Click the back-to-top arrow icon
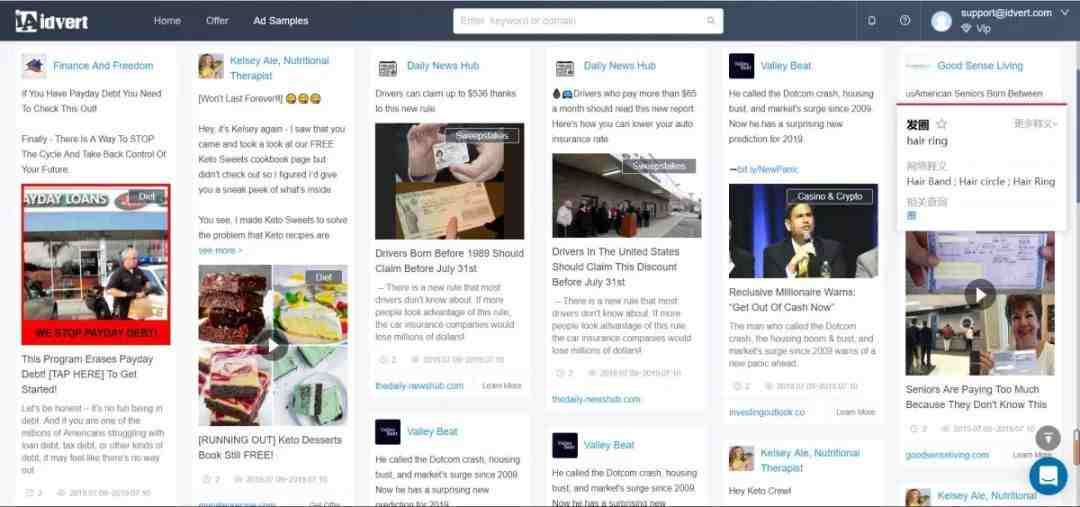The image size is (1080, 507). 1048,437
